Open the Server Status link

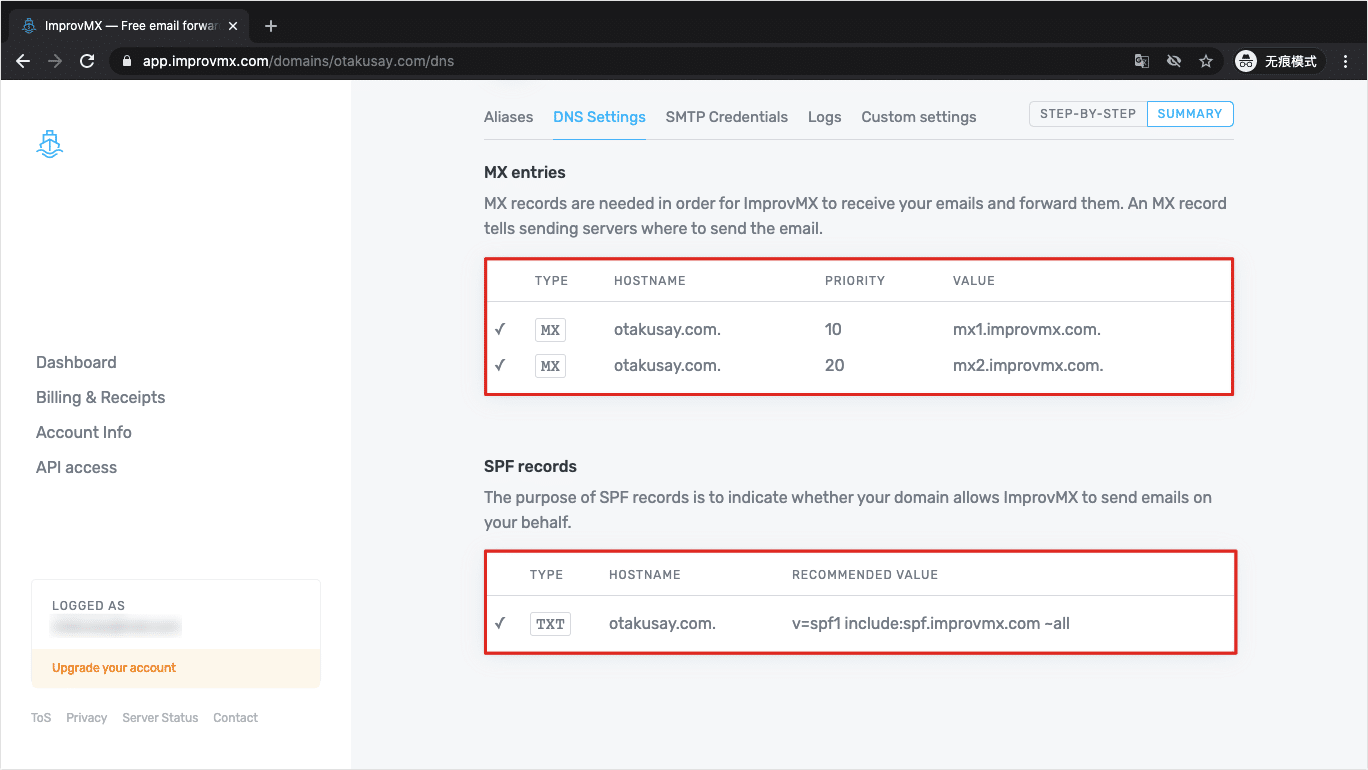(160, 718)
